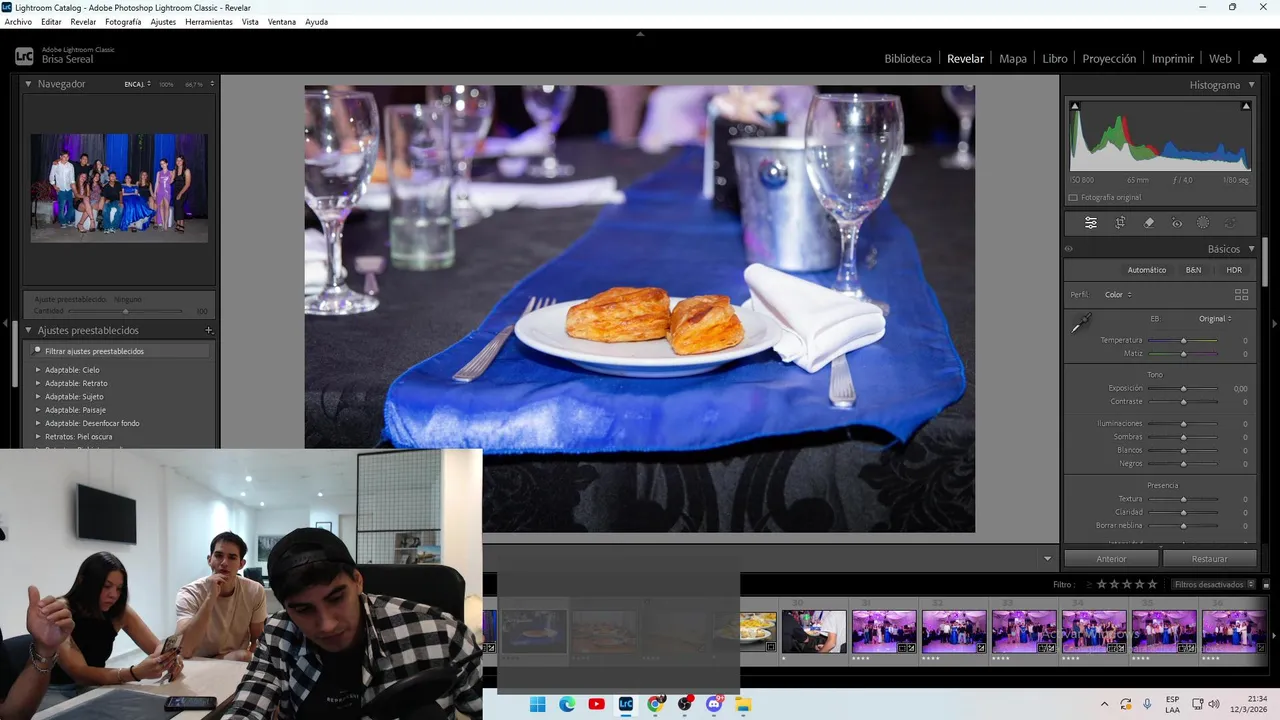Viewport: 1280px width, 720px height.
Task: Open Microsoft Edge from the taskbar
Action: 567,704
